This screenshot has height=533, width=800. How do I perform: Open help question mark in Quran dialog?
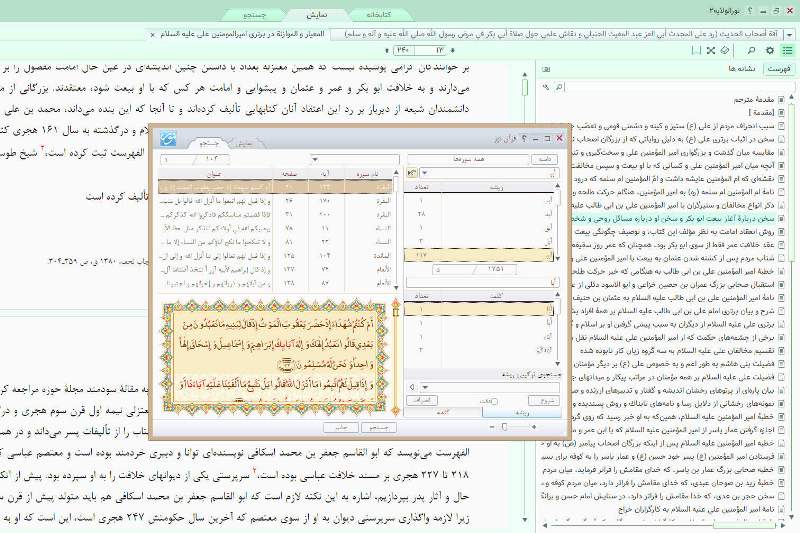click(524, 138)
